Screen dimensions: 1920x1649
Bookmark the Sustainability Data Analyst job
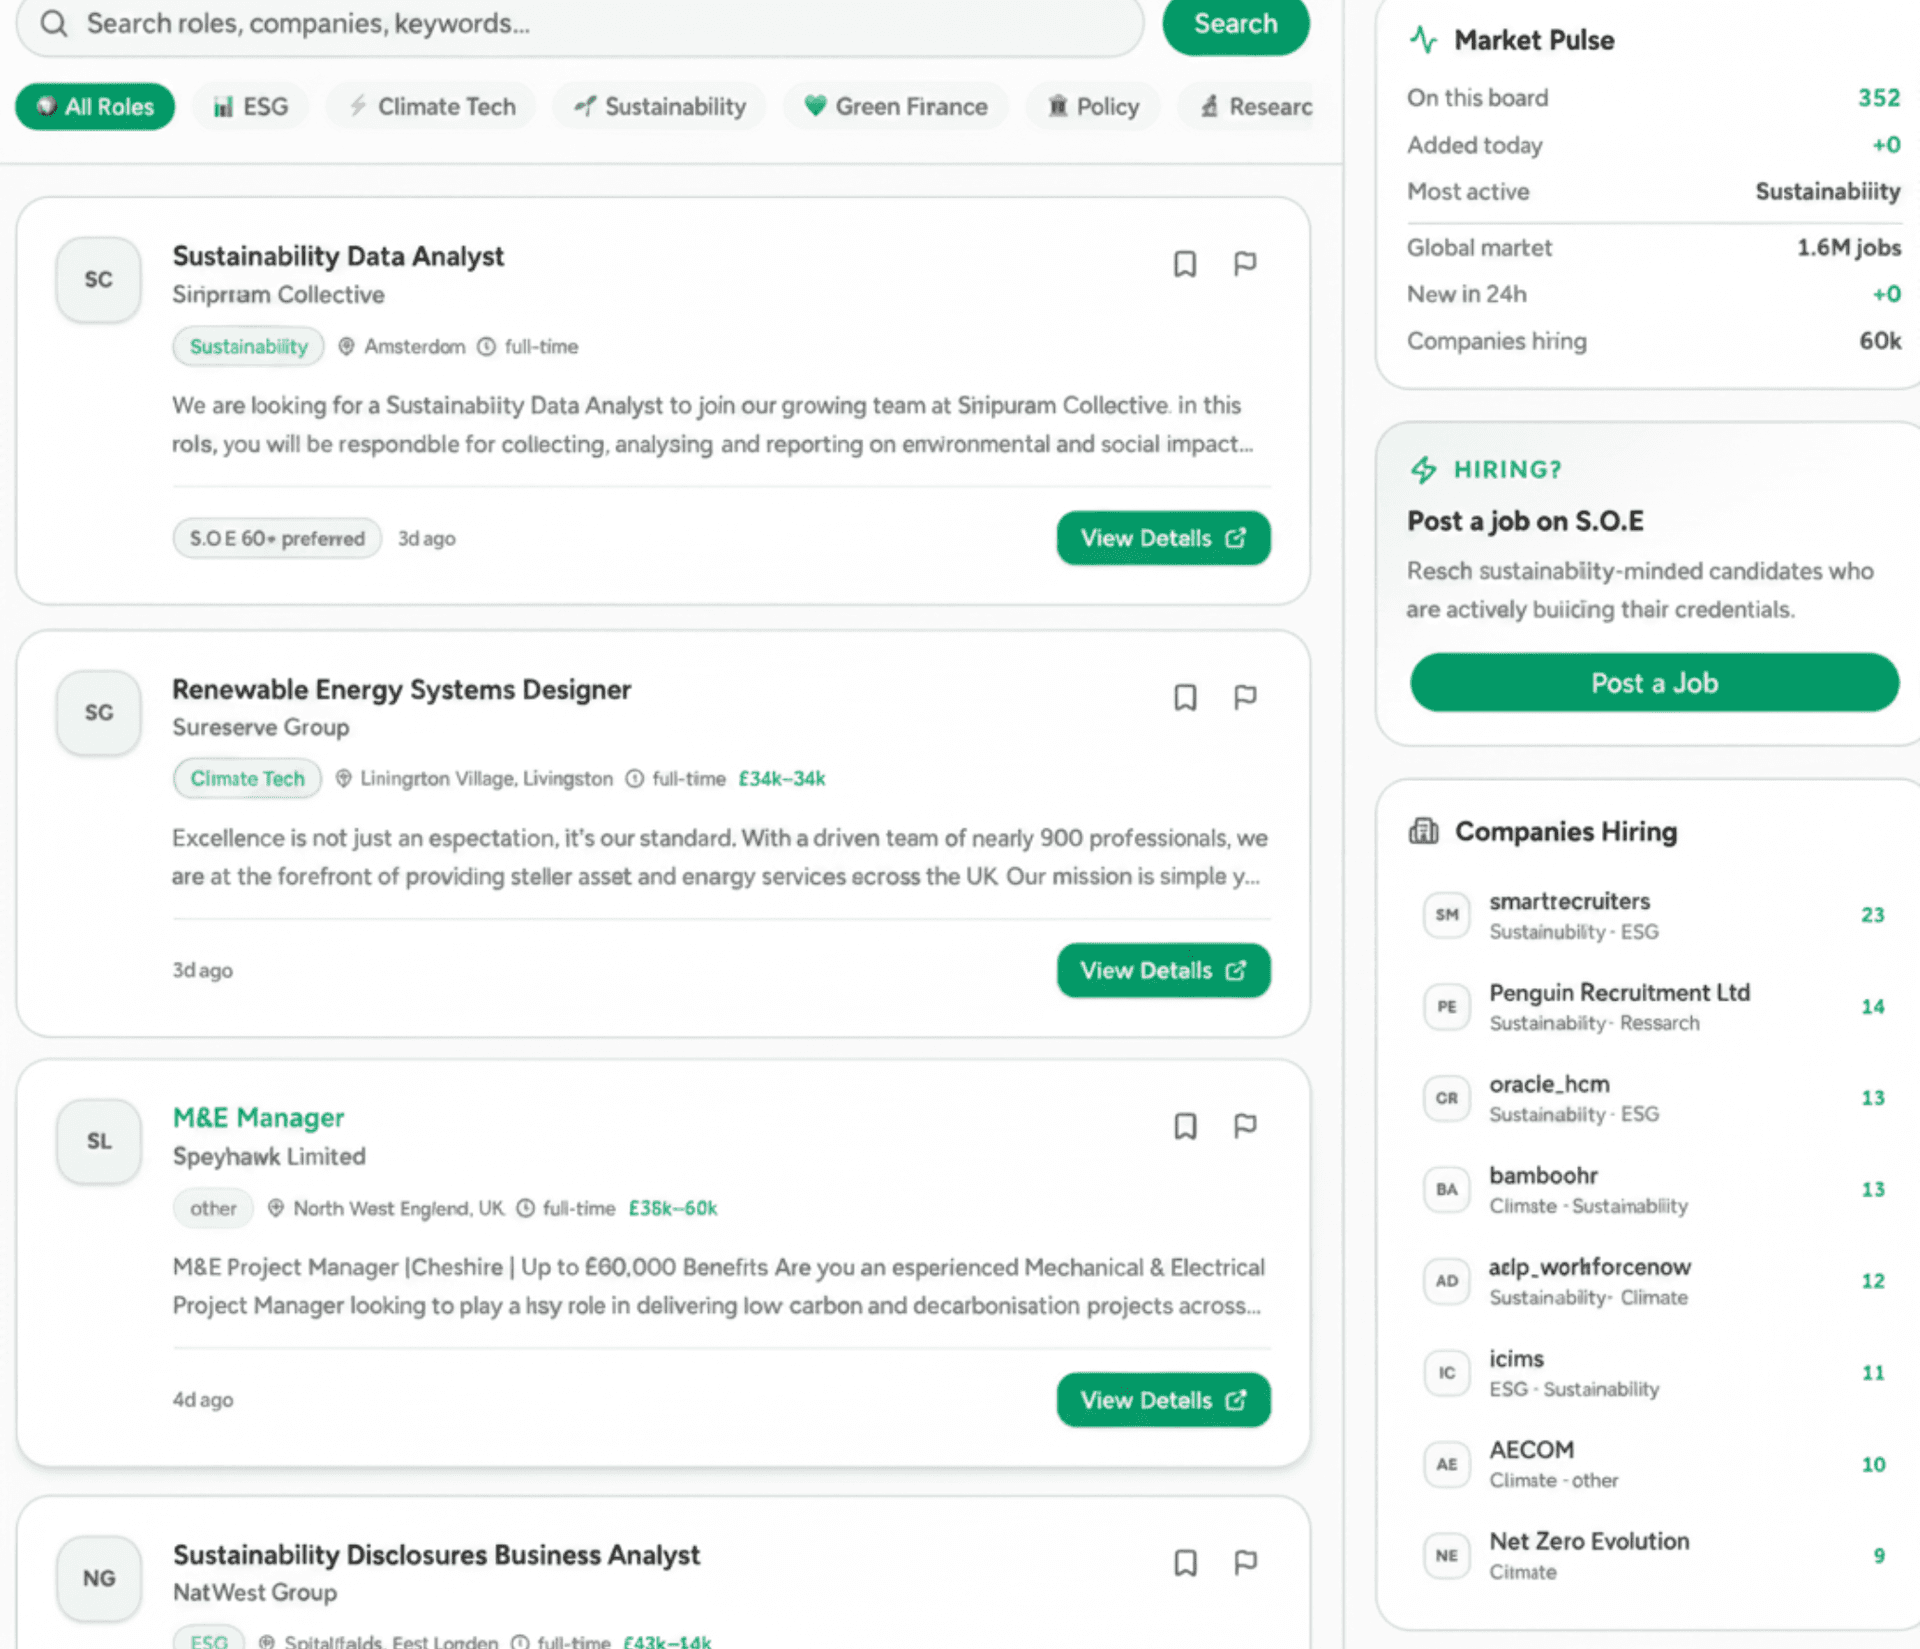(1185, 264)
